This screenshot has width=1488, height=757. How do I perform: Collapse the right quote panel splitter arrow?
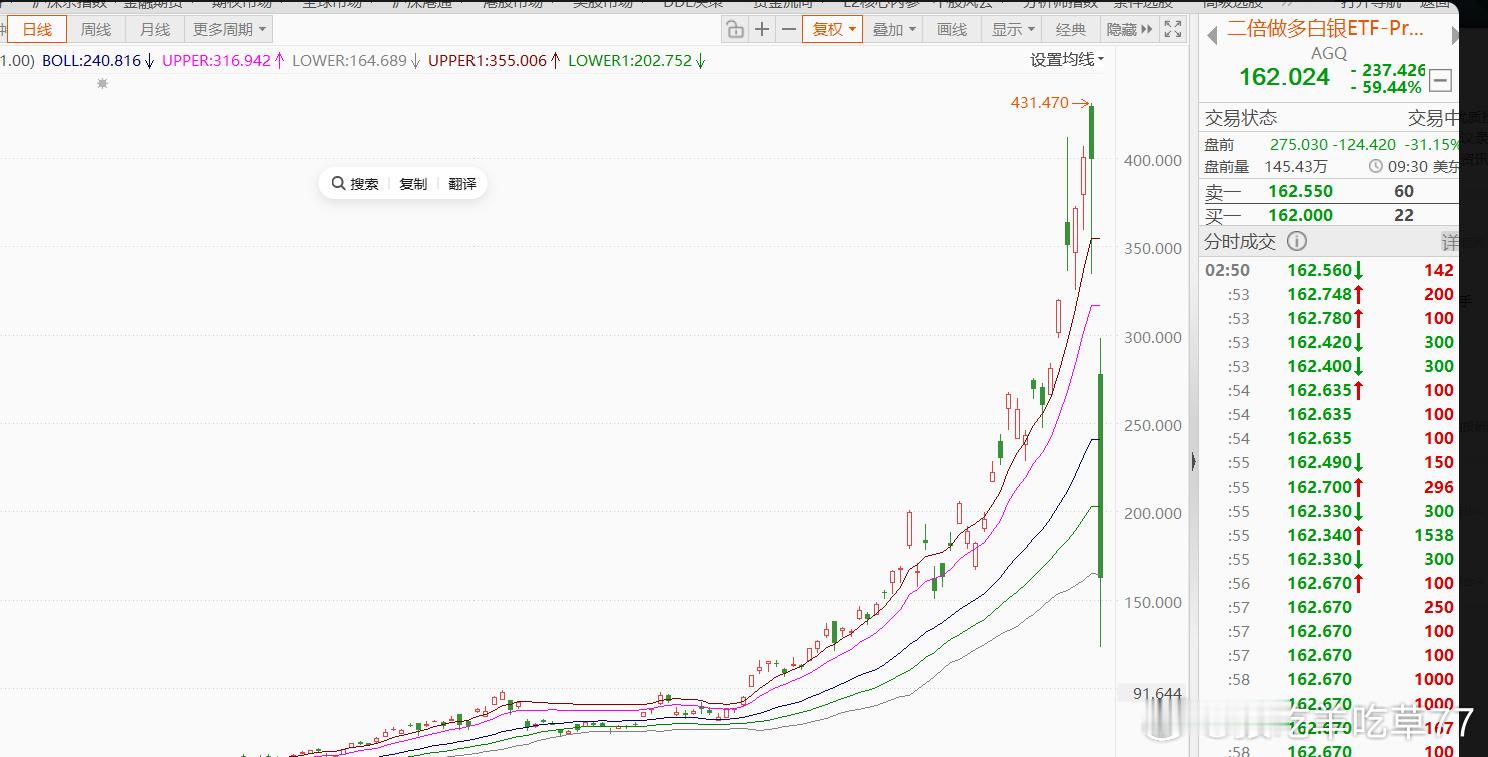pyautogui.click(x=1192, y=461)
